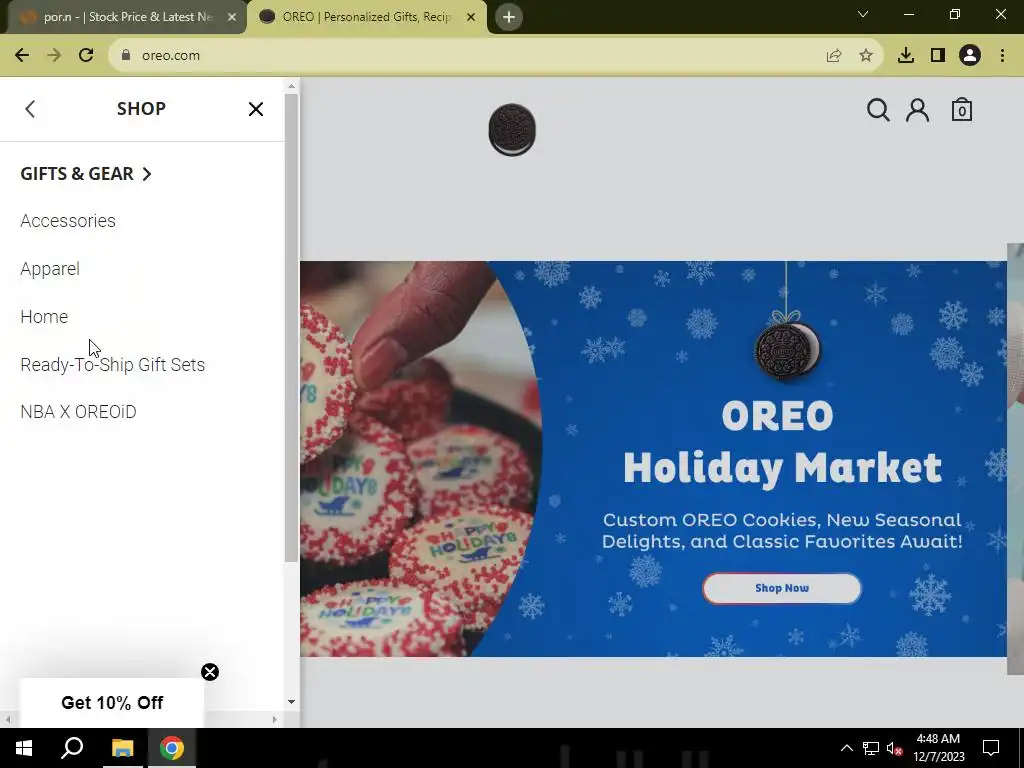Open Chrome profile avatar
1024x768 pixels.
click(x=970, y=56)
